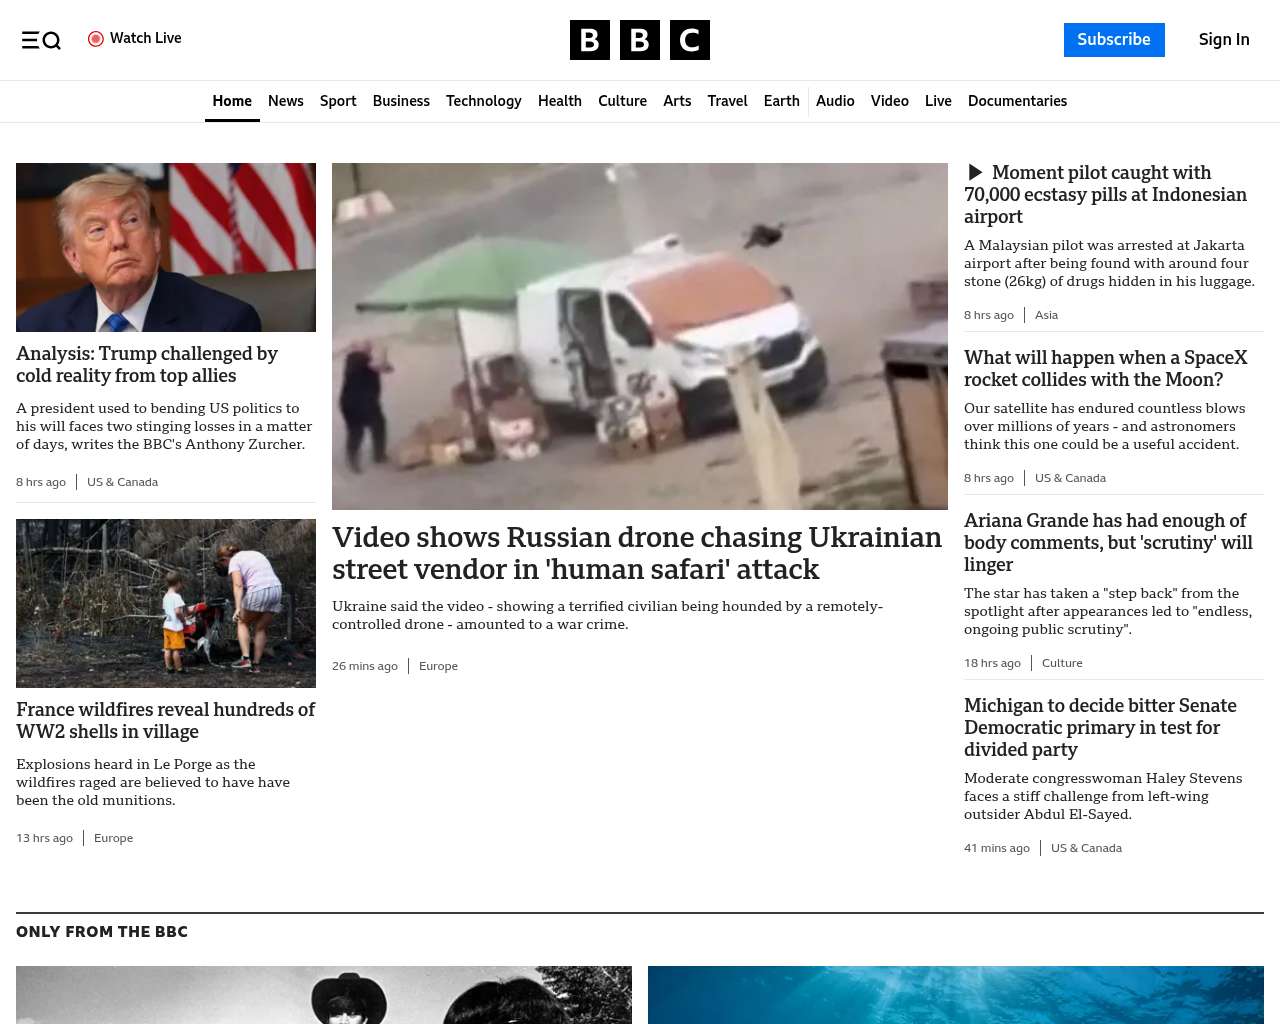The width and height of the screenshot is (1280, 1024).
Task: Click the summary about the Malaysian pilot arrested
Action: (1109, 263)
